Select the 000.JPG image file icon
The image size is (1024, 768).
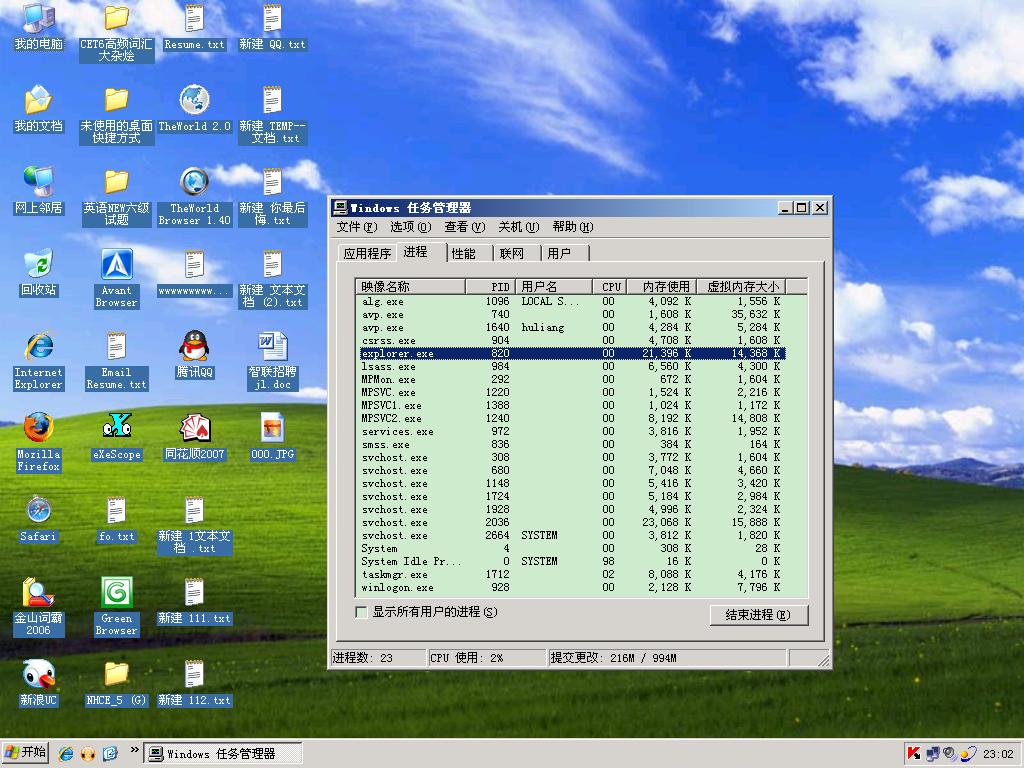273,437
